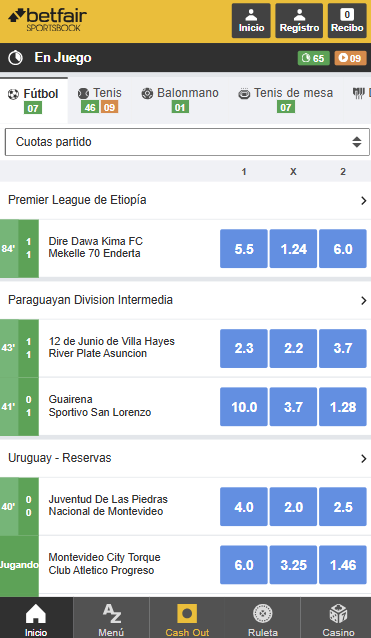Open Montevideo City Torque match
Viewport: 371px width, 638px height.
coord(105,564)
